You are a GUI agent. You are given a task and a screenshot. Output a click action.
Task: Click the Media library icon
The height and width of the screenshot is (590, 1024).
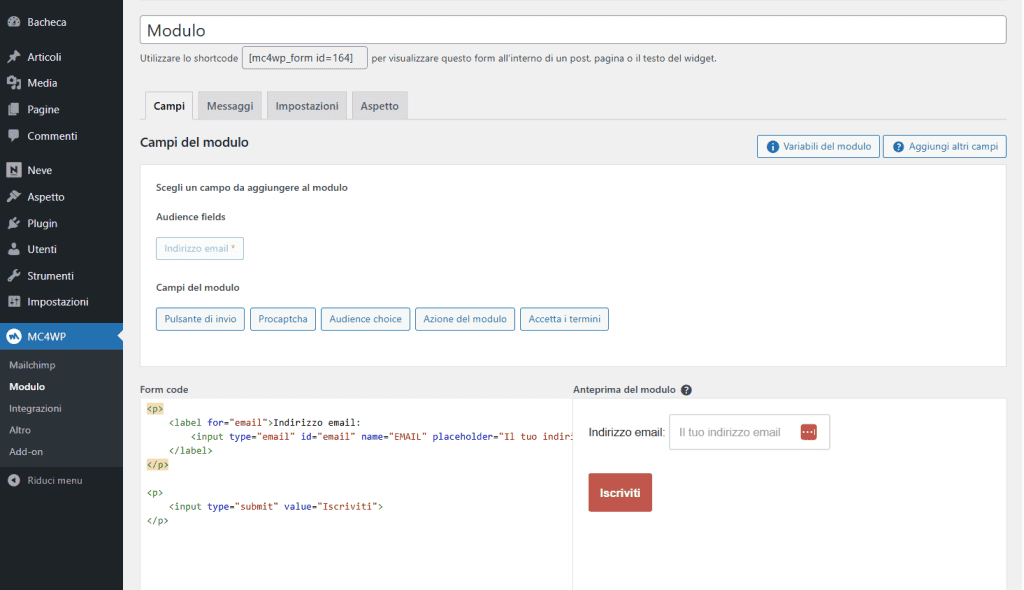pos(14,83)
